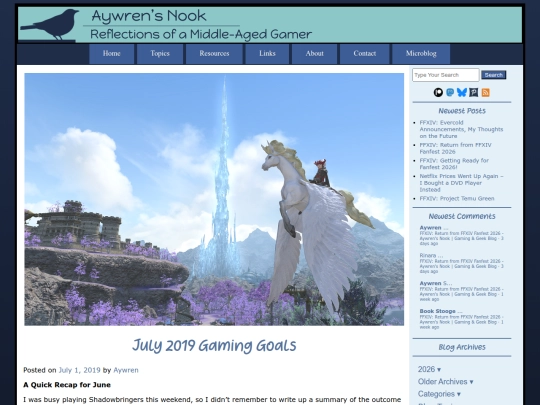Go to the Home menu item

click(112, 54)
